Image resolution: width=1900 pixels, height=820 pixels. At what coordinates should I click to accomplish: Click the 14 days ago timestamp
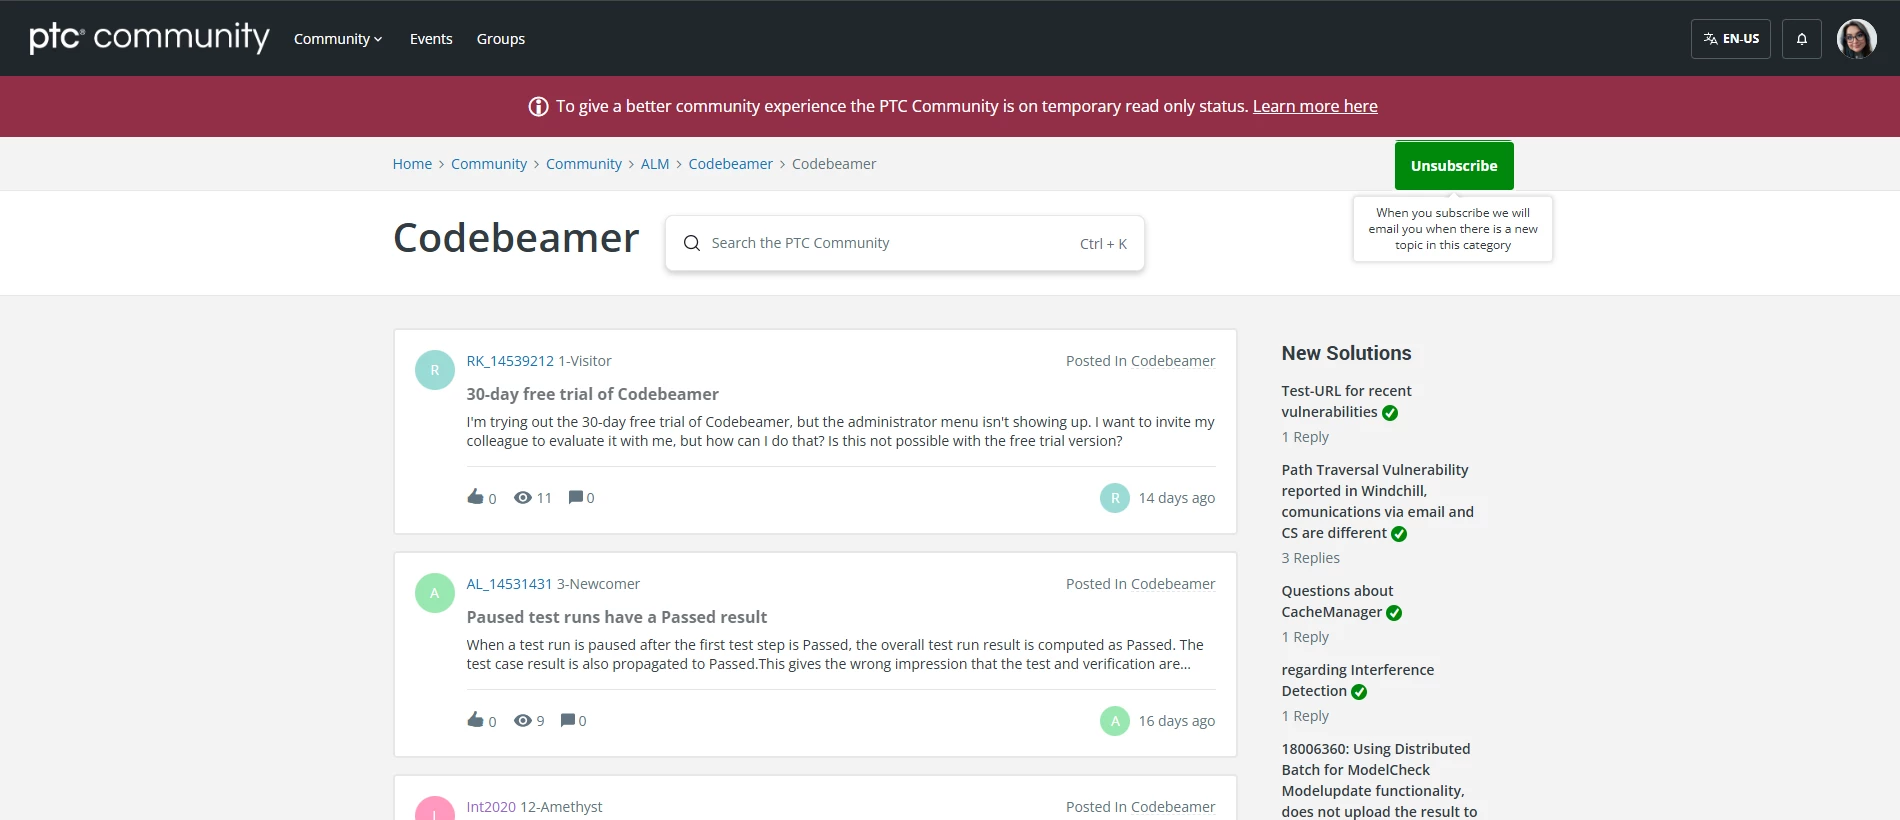point(1177,498)
